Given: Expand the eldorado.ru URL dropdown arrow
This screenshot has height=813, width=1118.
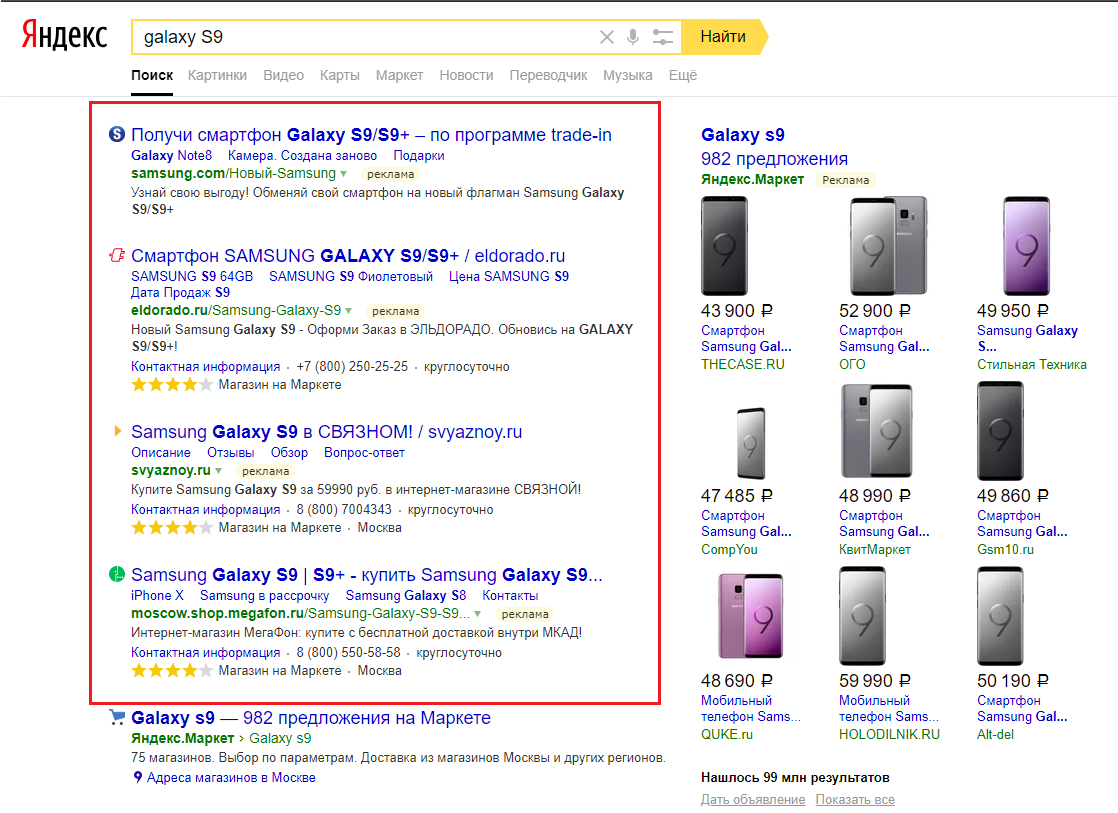Looking at the screenshot, I should [x=349, y=311].
